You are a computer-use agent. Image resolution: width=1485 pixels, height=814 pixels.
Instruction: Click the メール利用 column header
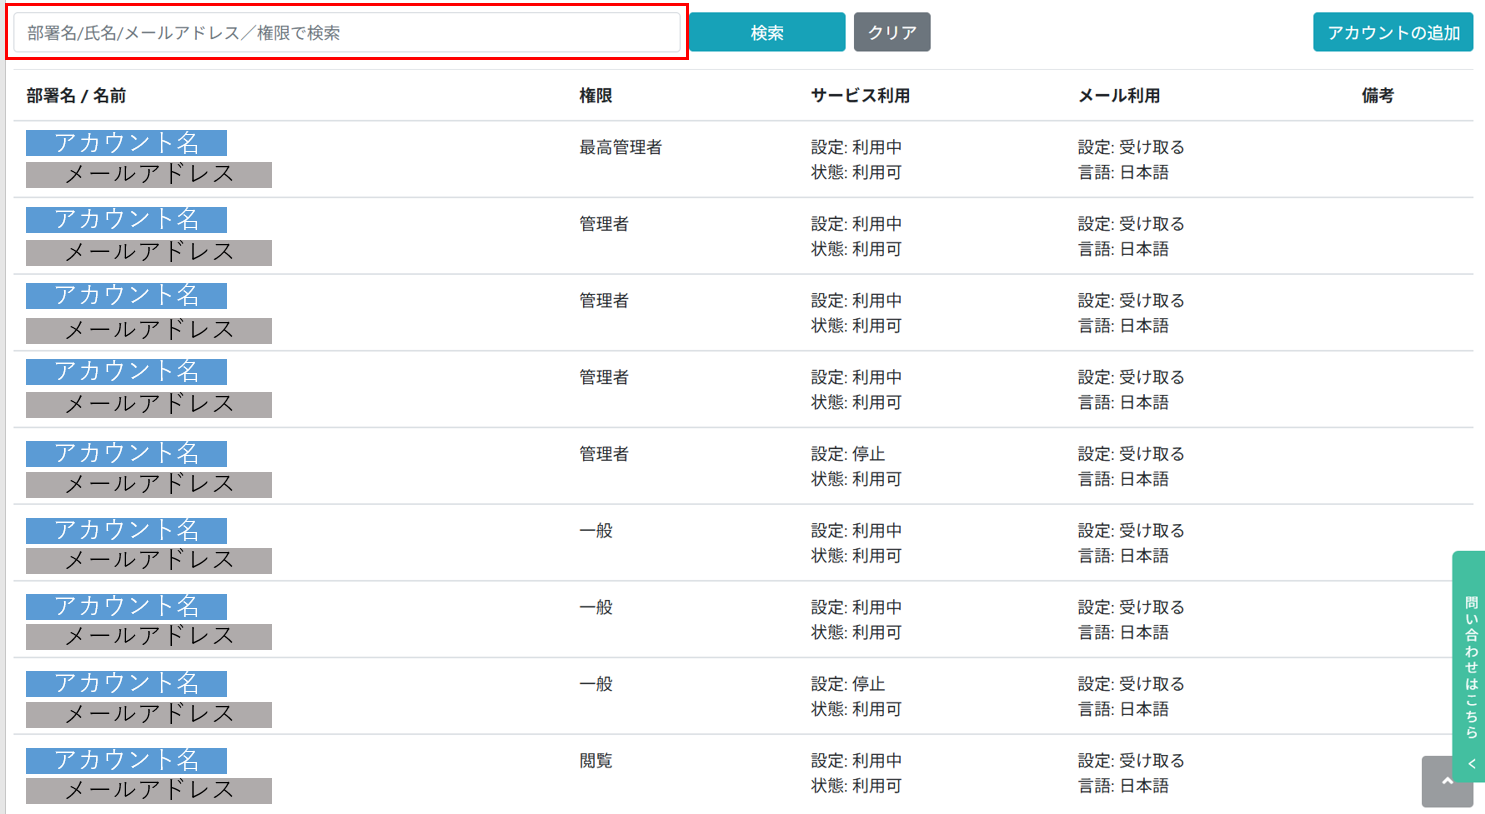tap(1119, 96)
